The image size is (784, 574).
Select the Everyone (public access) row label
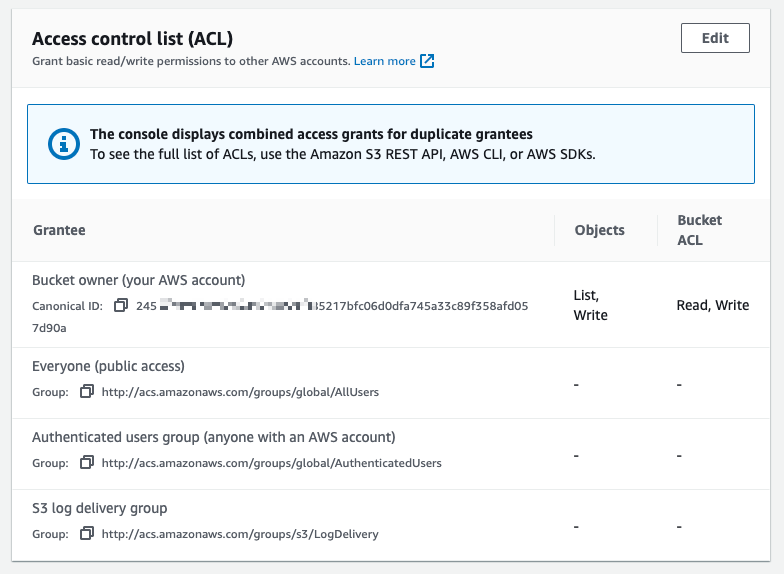(x=108, y=366)
